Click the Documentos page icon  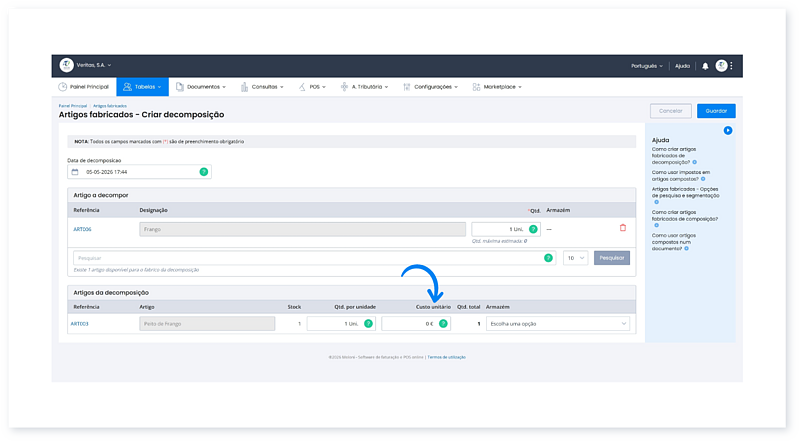180,87
